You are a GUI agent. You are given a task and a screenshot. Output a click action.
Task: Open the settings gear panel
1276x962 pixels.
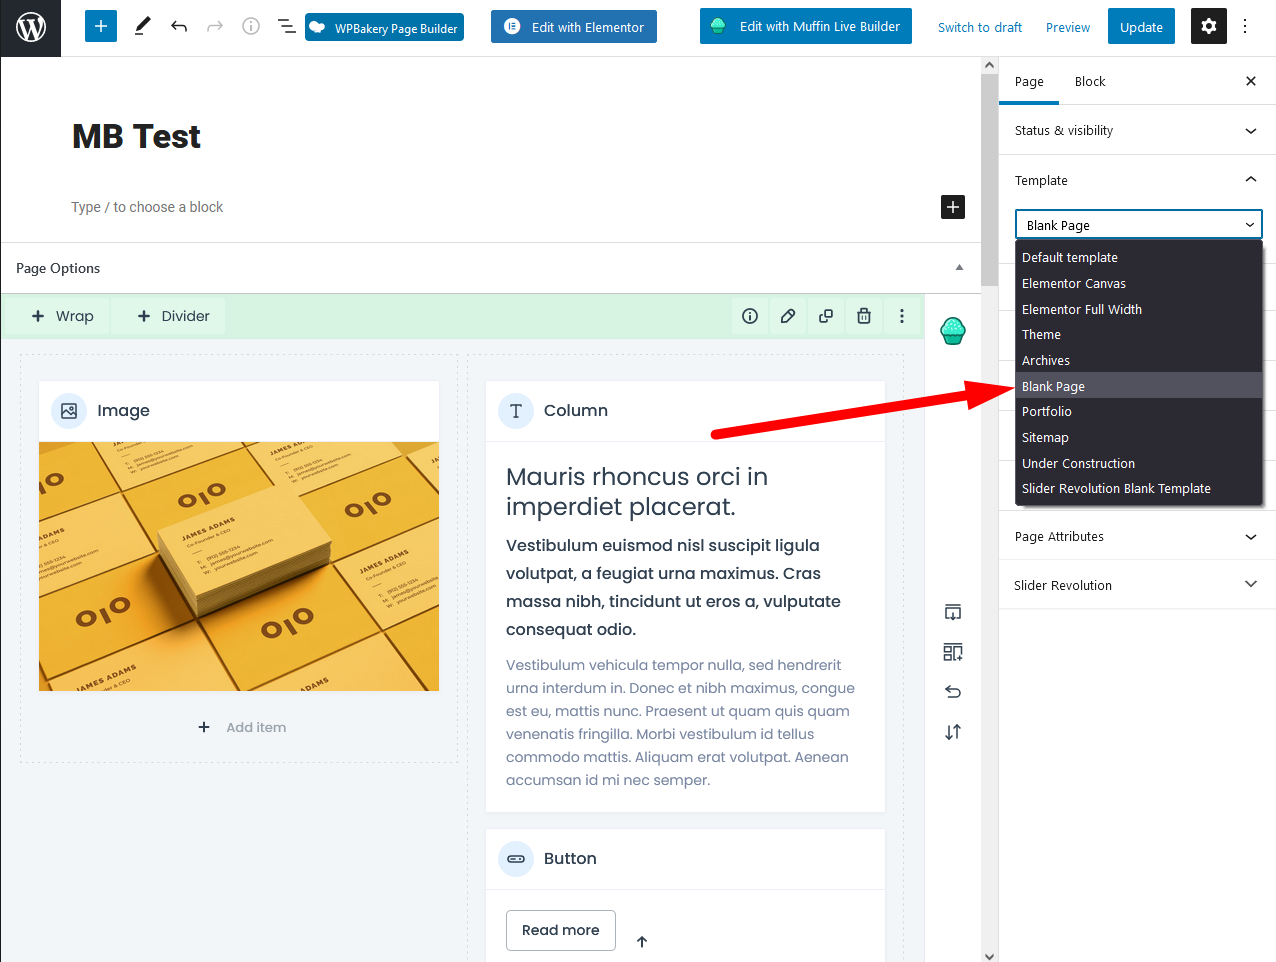point(1209,26)
